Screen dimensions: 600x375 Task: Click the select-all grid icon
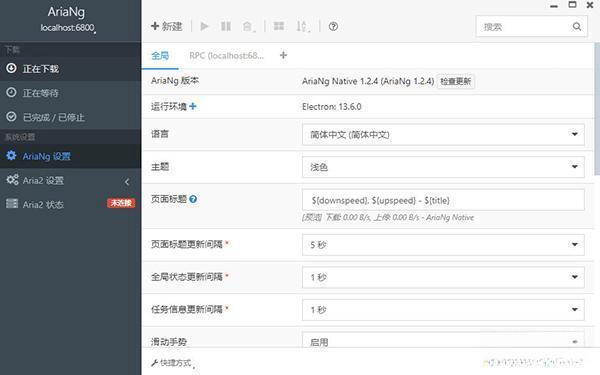[x=279, y=26]
